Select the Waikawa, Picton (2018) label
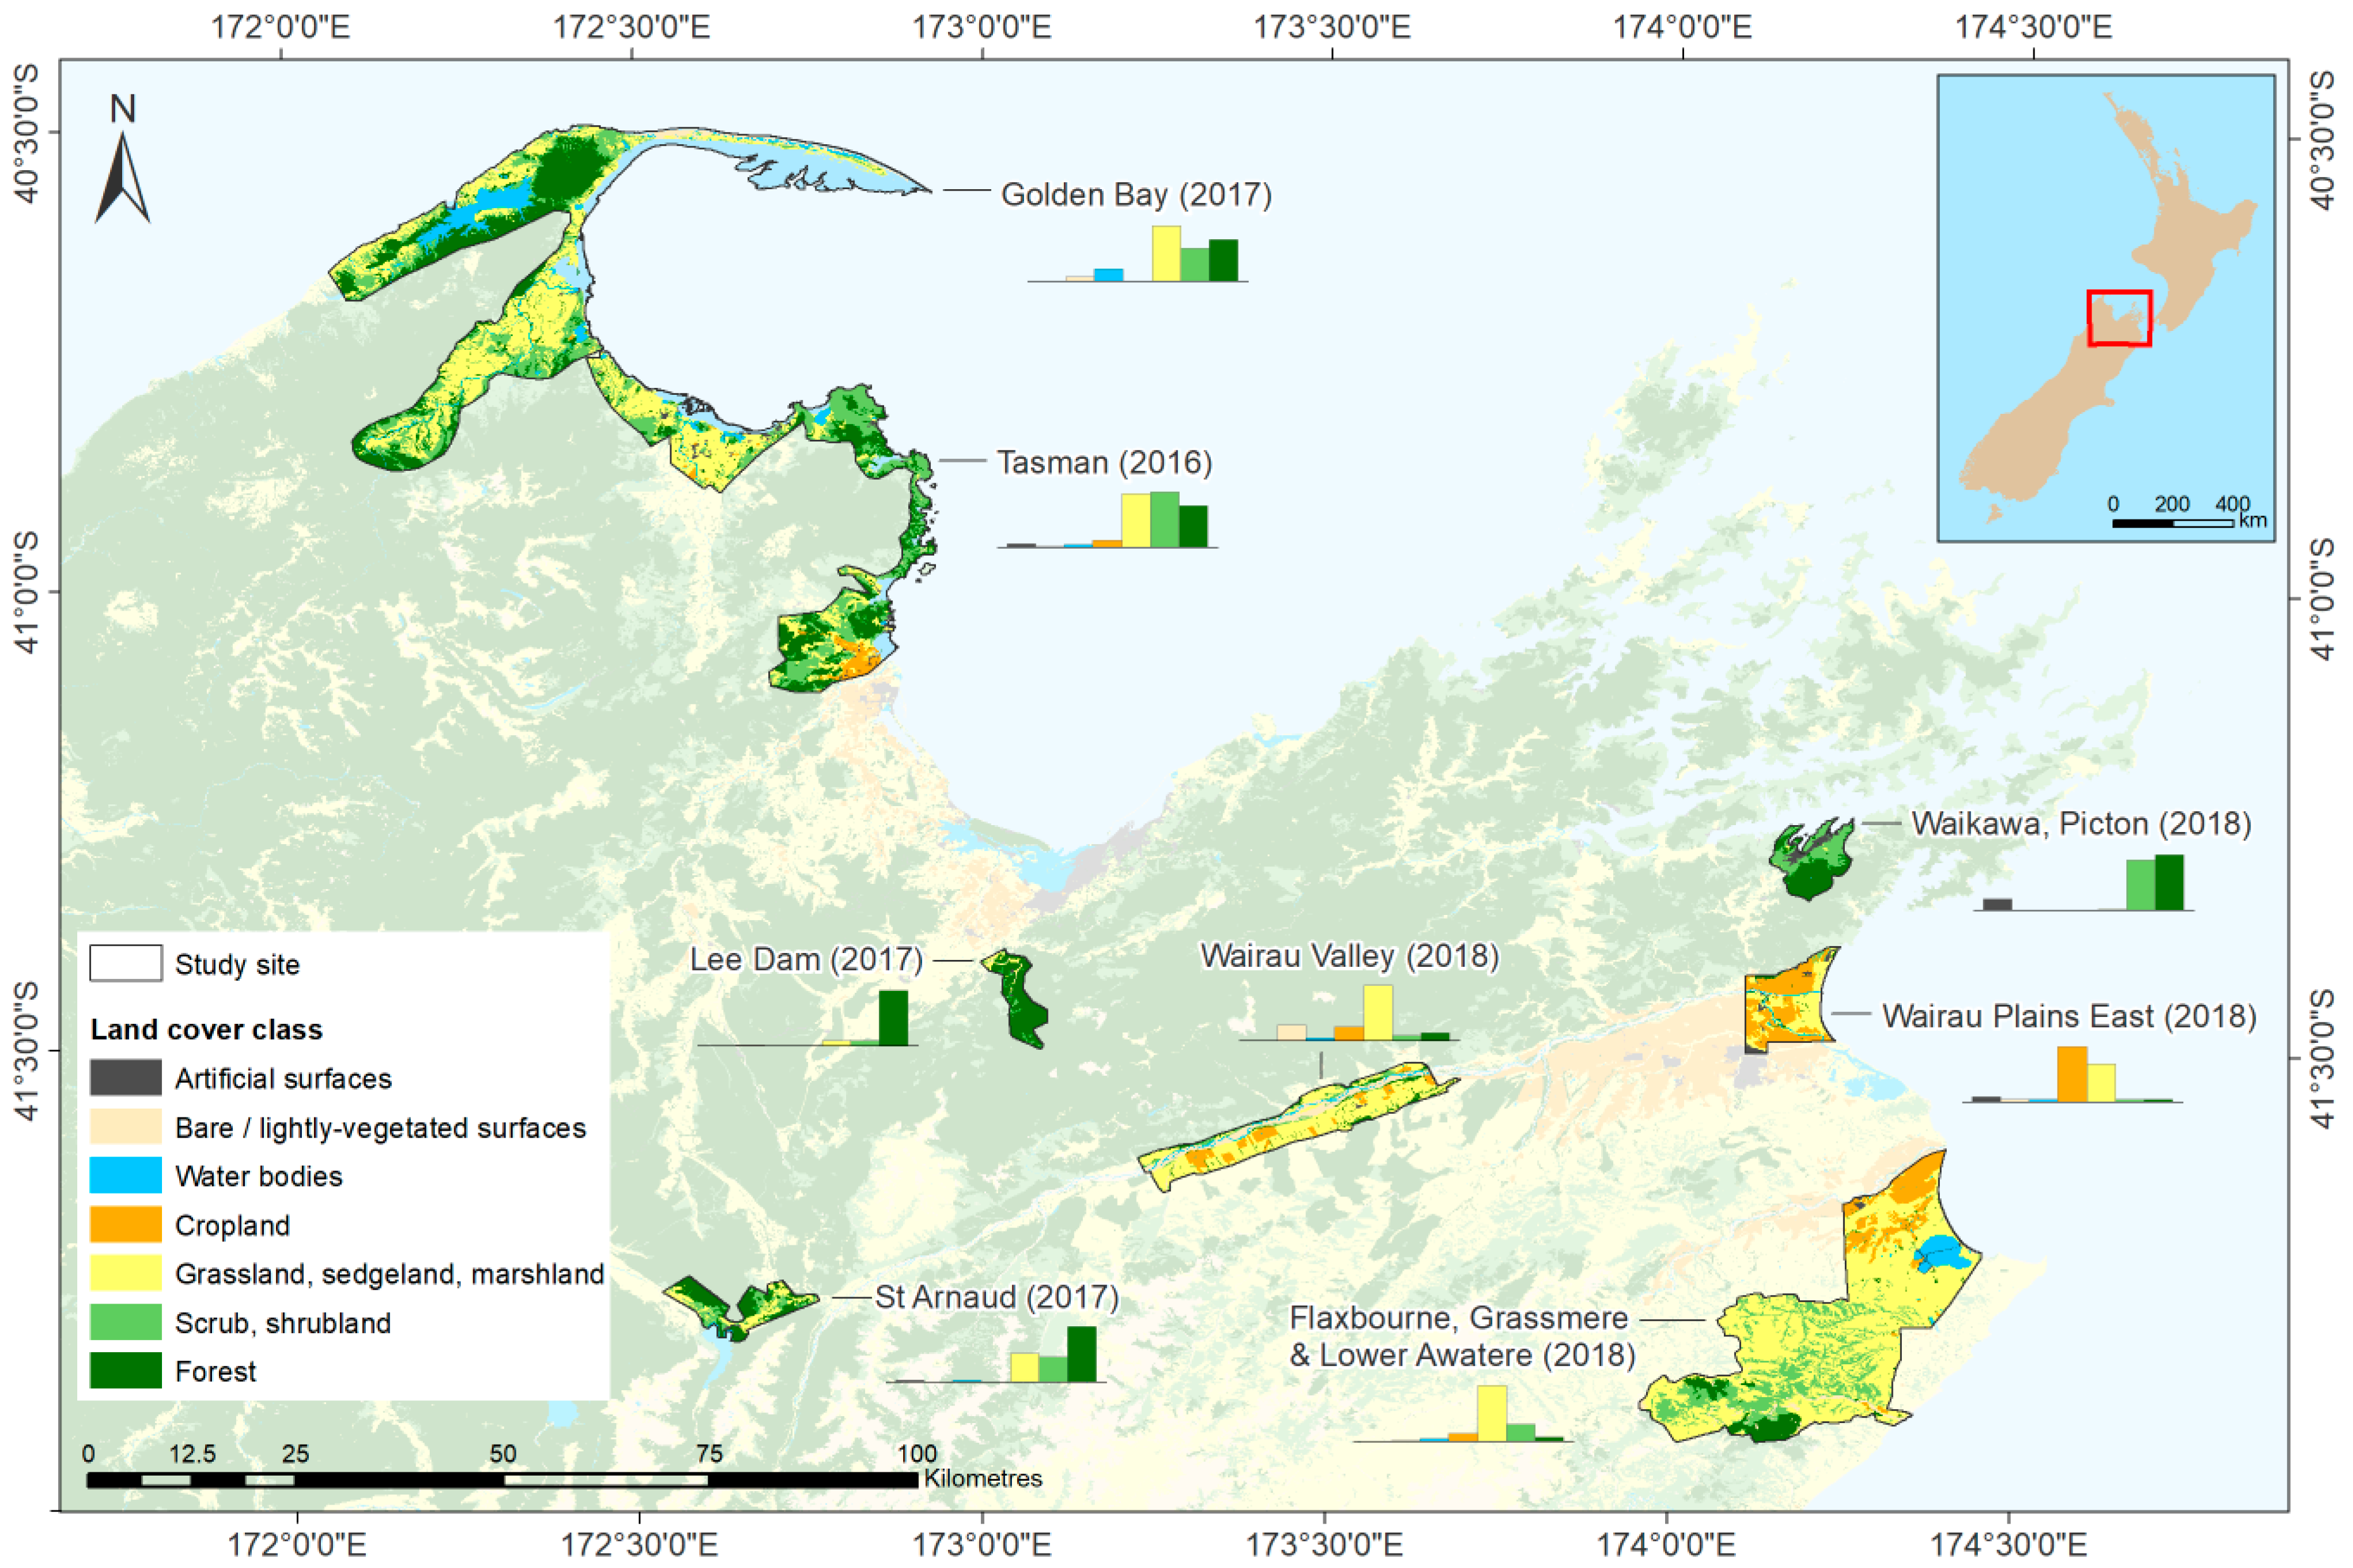 click(x=2081, y=823)
